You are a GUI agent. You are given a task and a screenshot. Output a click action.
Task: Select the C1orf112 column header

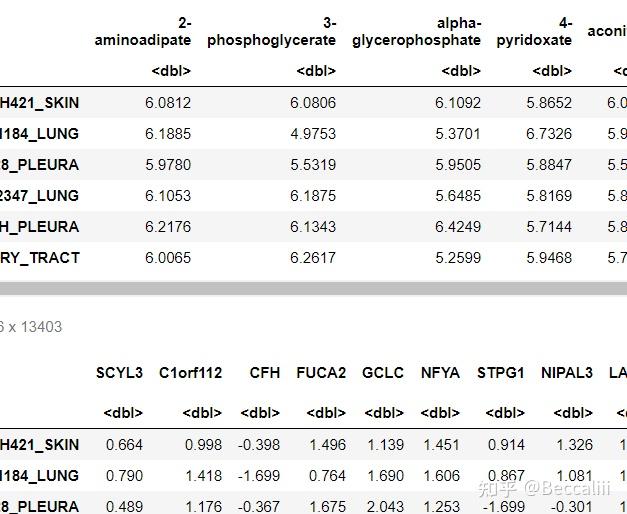190,373
